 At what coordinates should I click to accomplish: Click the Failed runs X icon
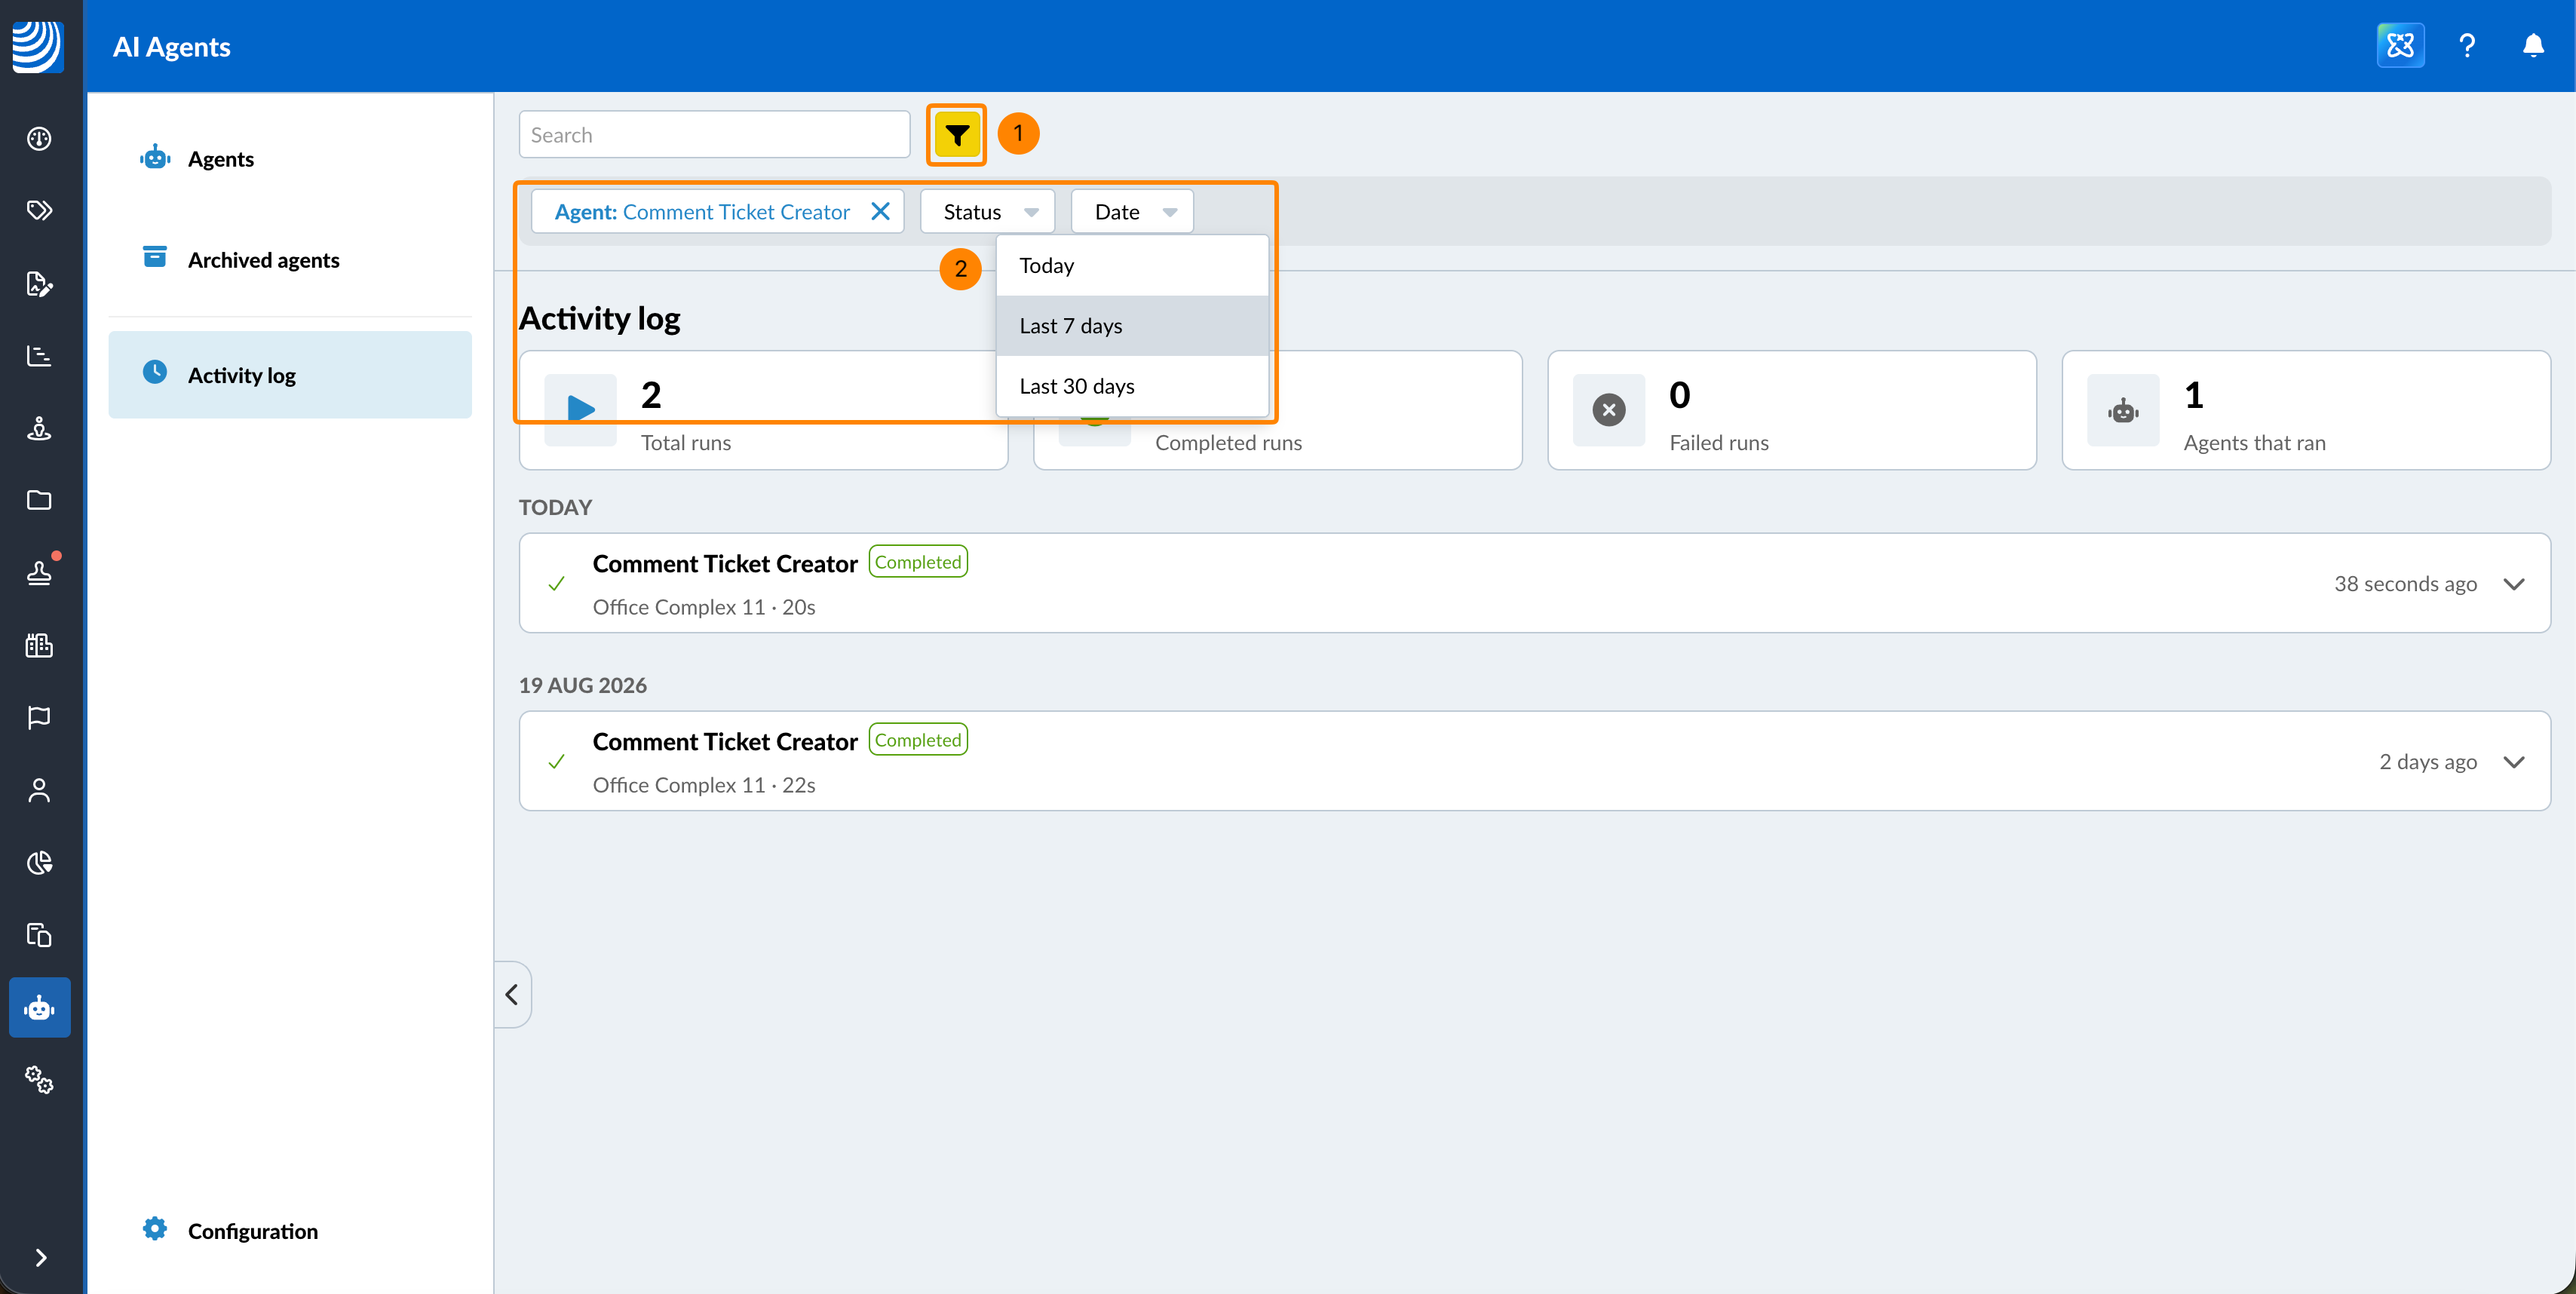click(1608, 410)
